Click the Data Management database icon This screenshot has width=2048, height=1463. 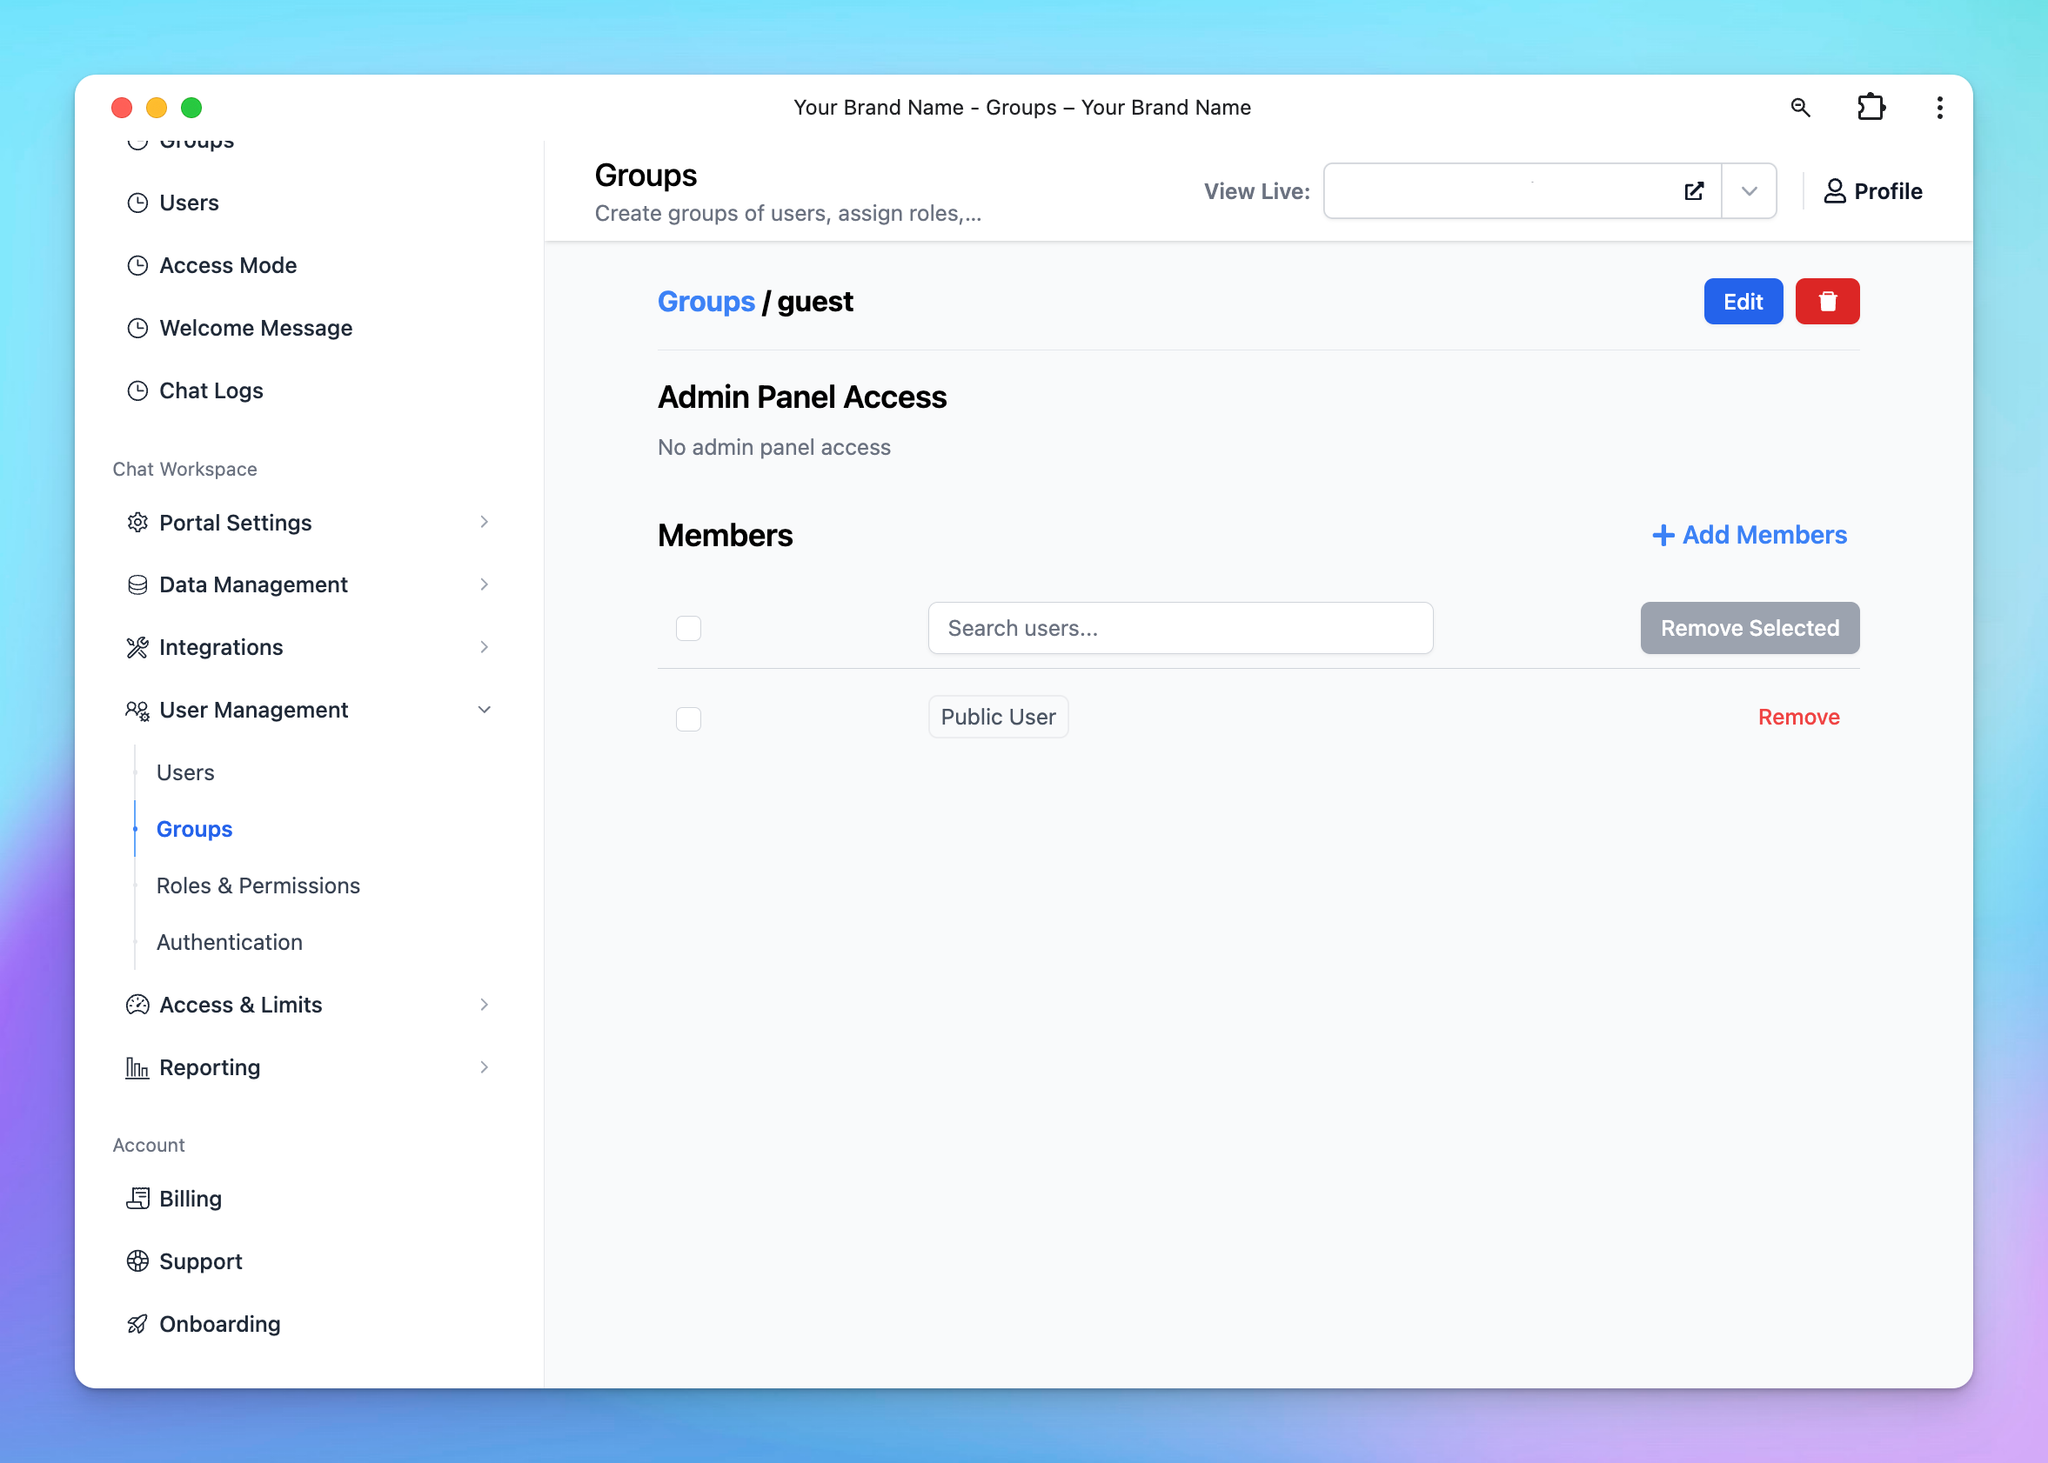tap(138, 585)
